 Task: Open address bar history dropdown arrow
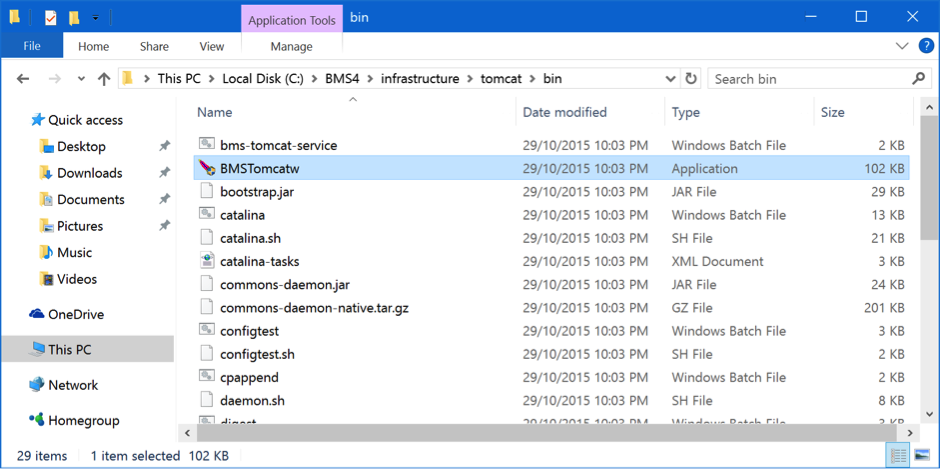[672, 79]
